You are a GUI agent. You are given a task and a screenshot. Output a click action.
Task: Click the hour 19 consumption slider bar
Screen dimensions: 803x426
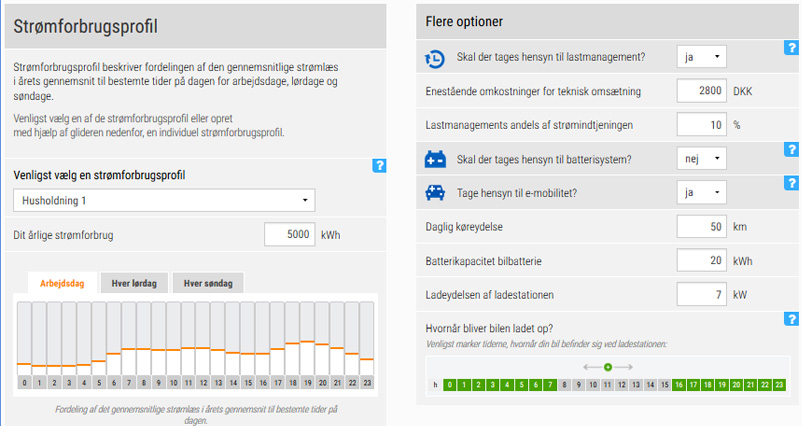click(307, 339)
